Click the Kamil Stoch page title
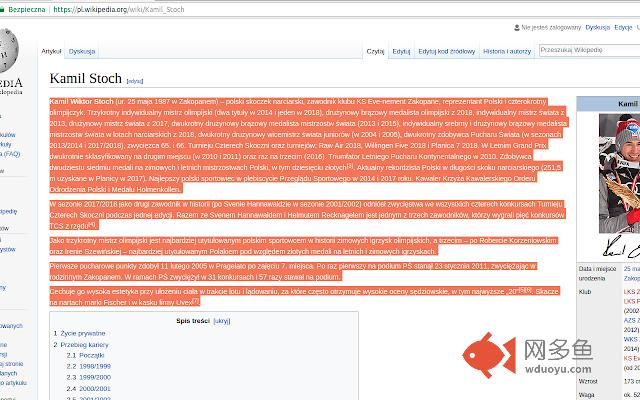The width and height of the screenshot is (640, 400). 85,78
